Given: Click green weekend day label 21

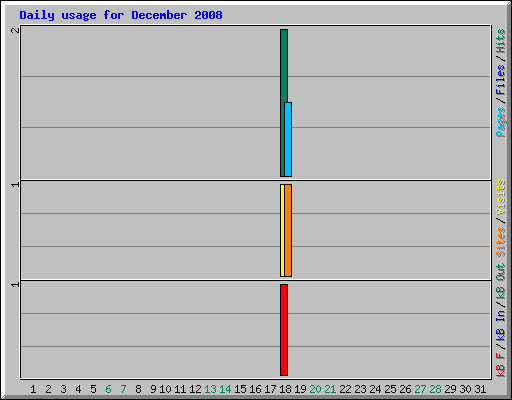Looking at the screenshot, I should [x=330, y=389].
